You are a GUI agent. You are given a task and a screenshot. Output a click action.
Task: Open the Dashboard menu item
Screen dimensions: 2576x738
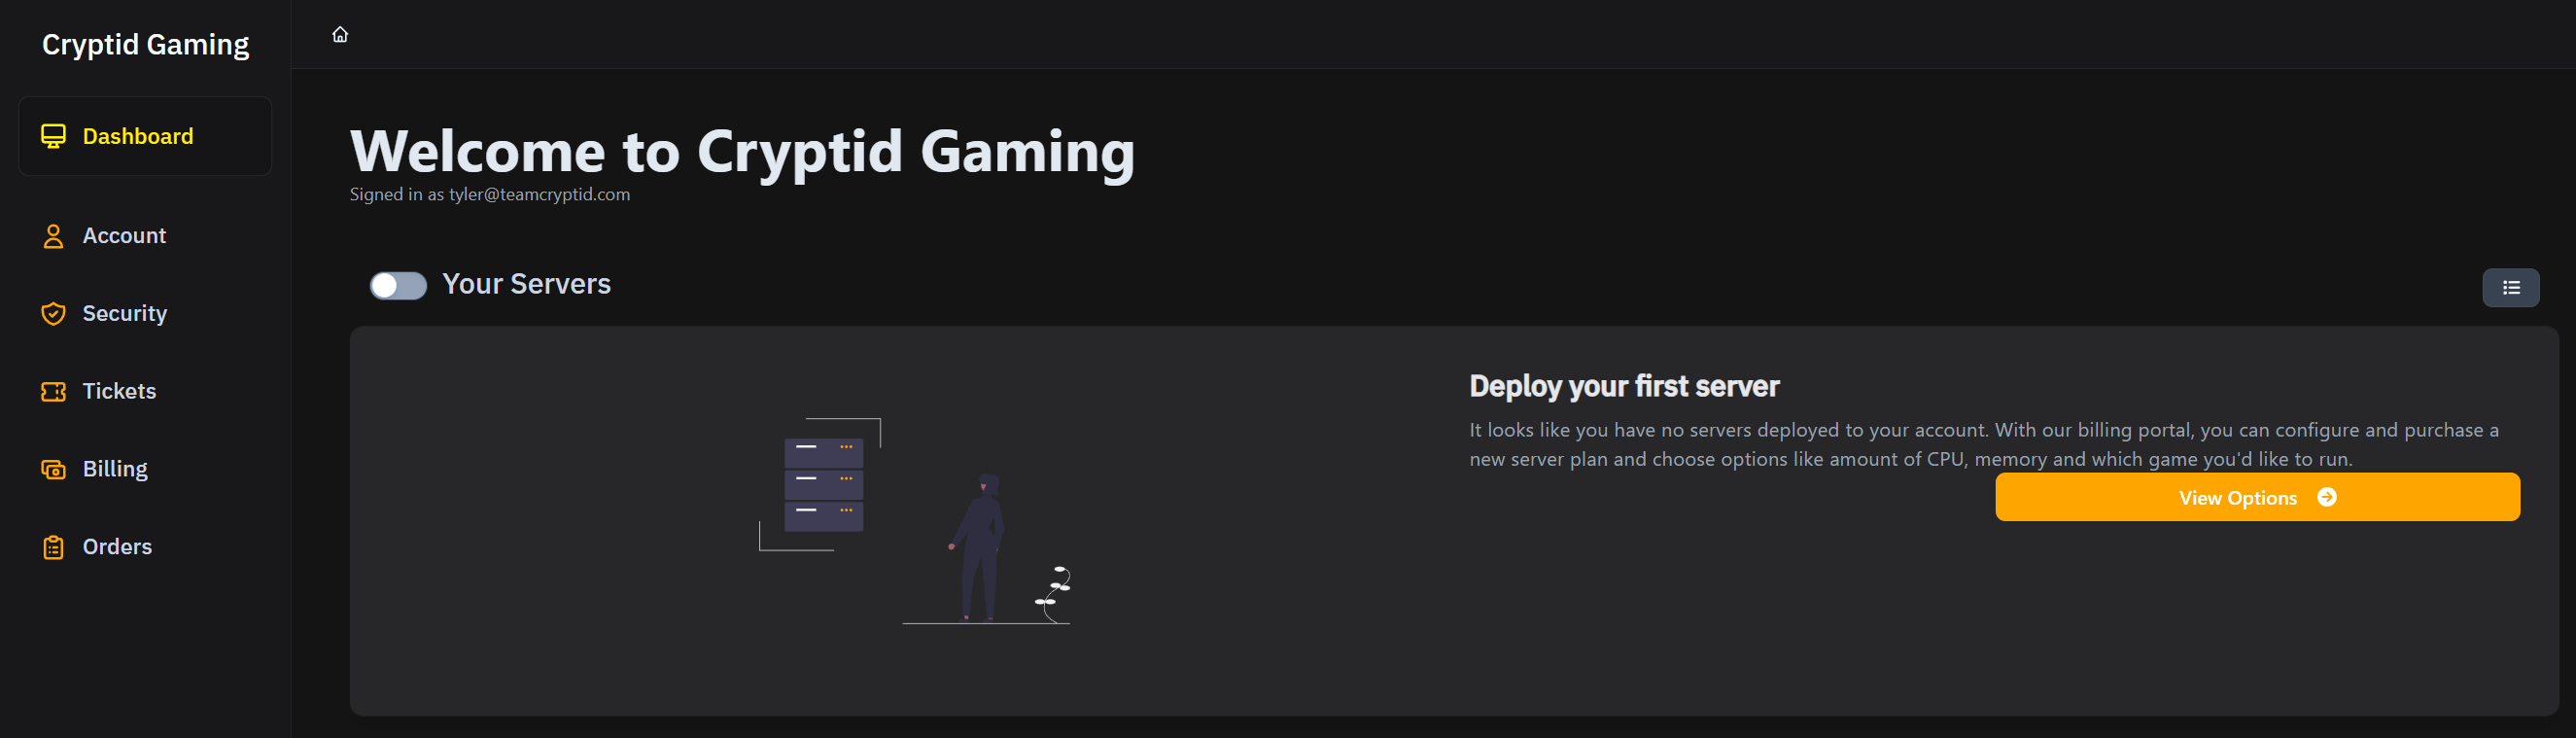(145, 136)
